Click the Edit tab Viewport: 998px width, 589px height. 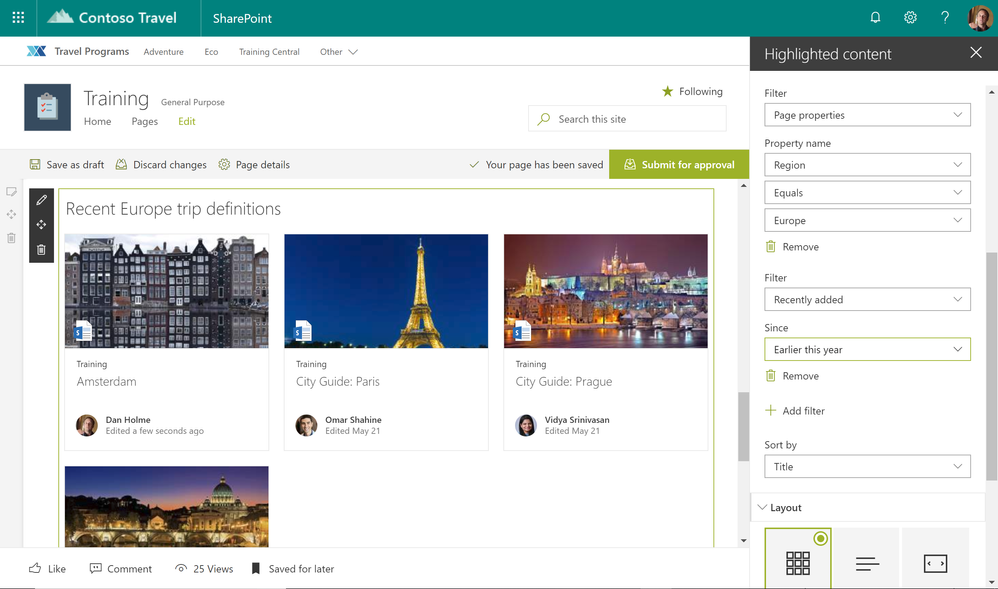point(186,121)
